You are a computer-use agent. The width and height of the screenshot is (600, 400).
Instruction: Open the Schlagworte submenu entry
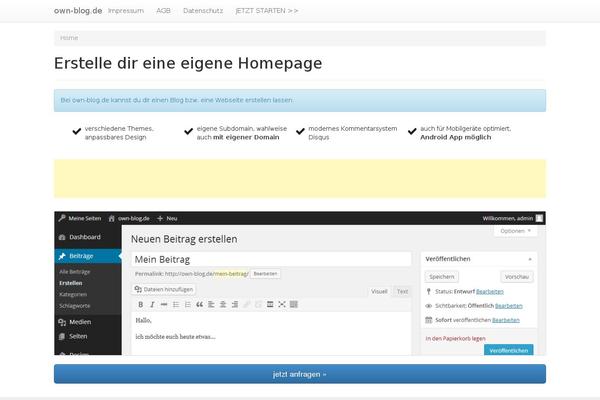(75, 306)
